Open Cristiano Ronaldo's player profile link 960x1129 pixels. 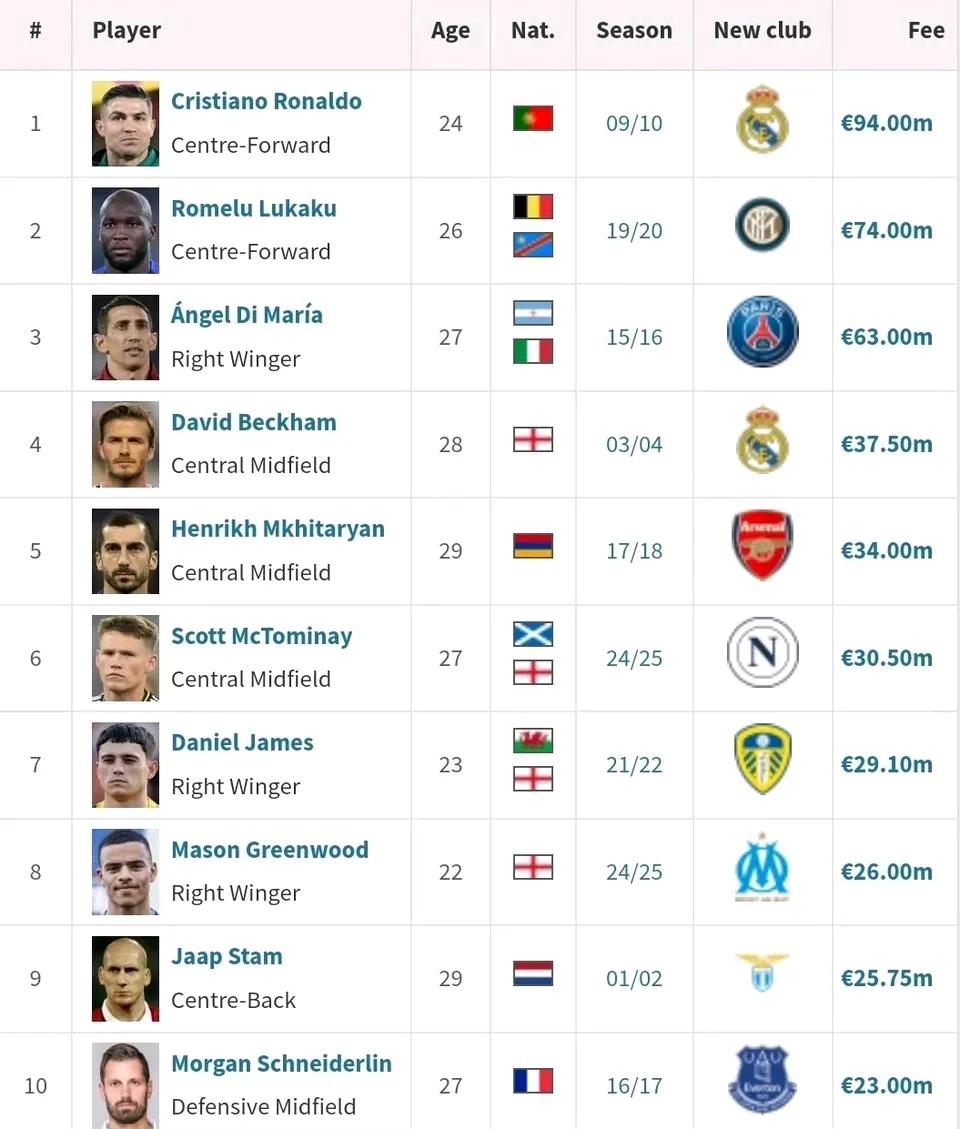[x=266, y=101]
